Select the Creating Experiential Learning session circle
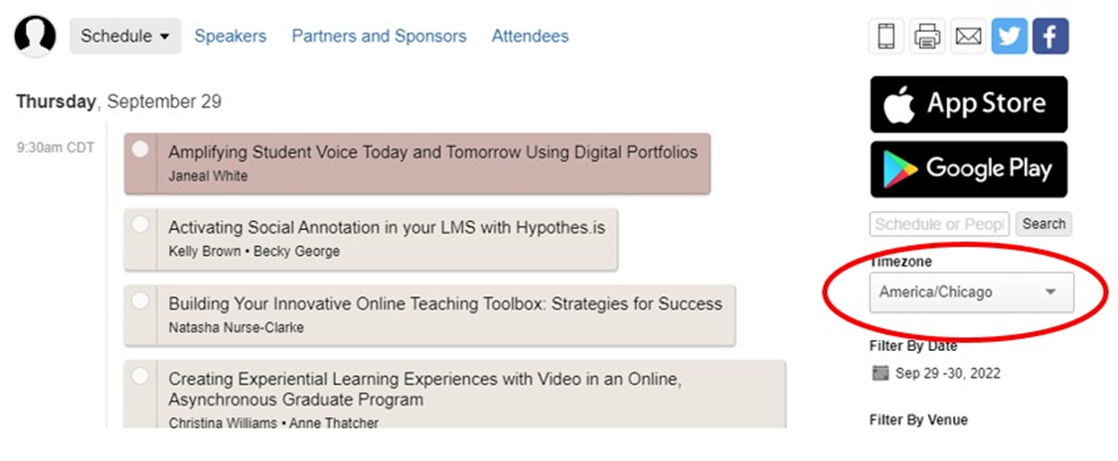Image resolution: width=1118 pixels, height=461 pixels. pos(141,376)
